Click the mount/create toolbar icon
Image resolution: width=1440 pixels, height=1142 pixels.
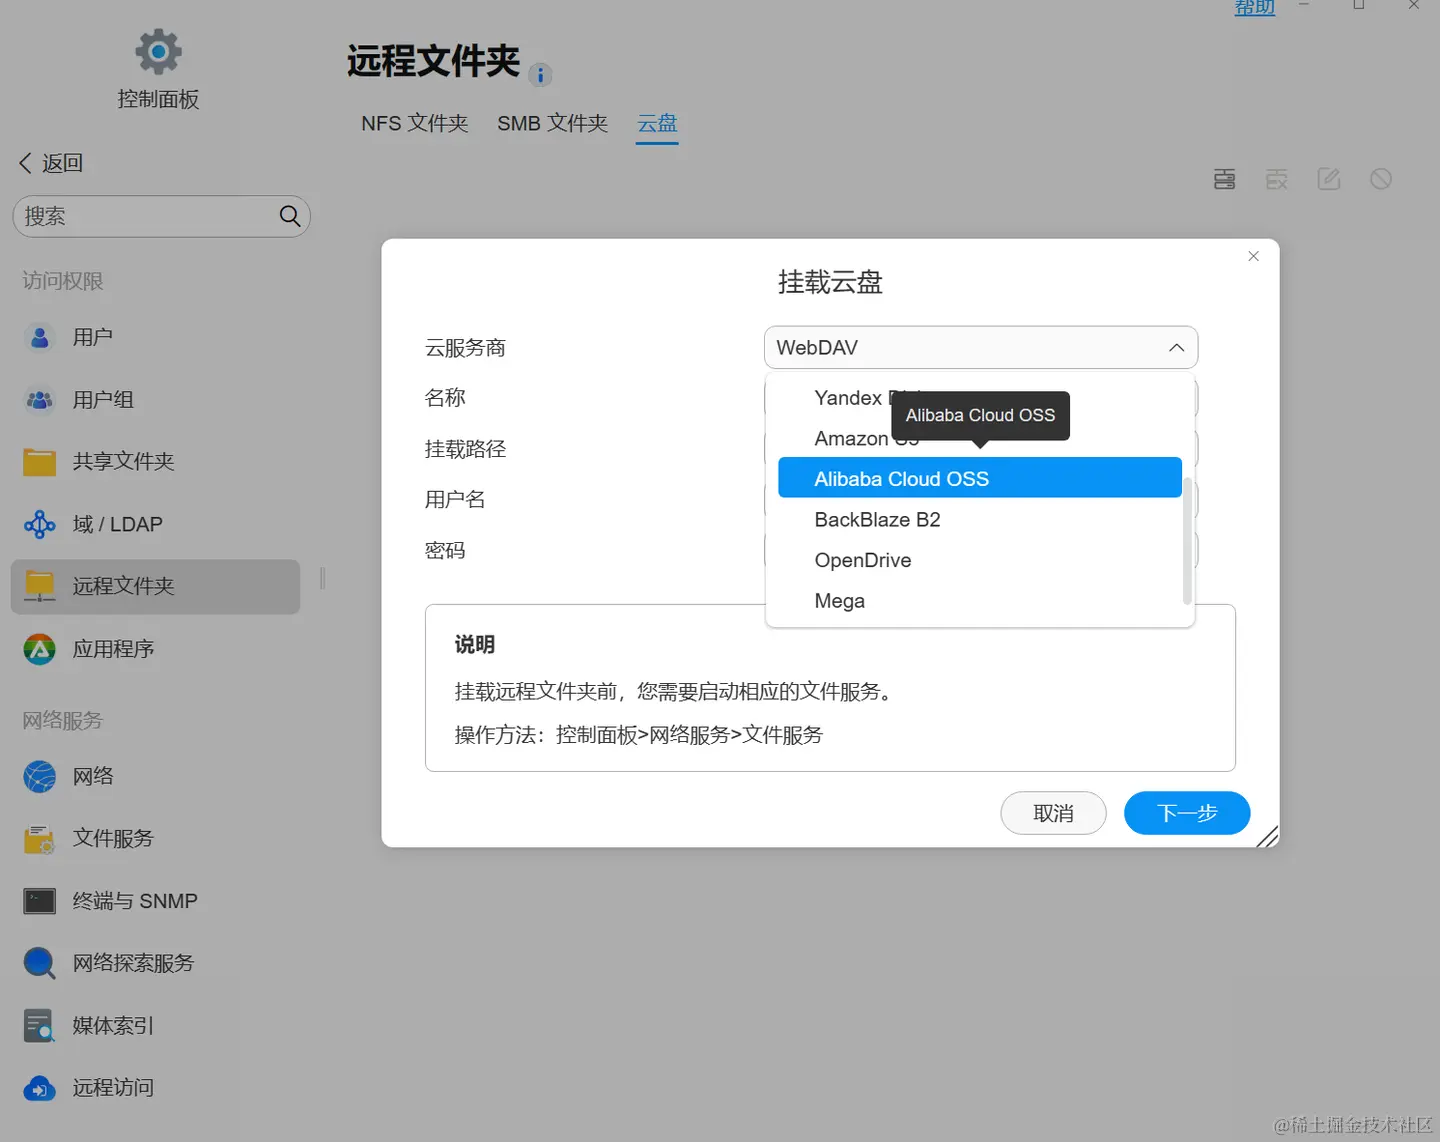click(x=1225, y=179)
